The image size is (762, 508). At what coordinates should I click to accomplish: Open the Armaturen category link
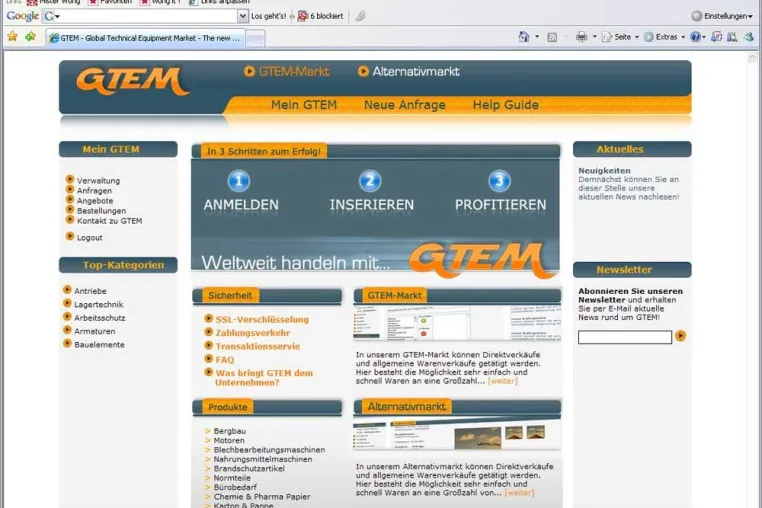[95, 332]
